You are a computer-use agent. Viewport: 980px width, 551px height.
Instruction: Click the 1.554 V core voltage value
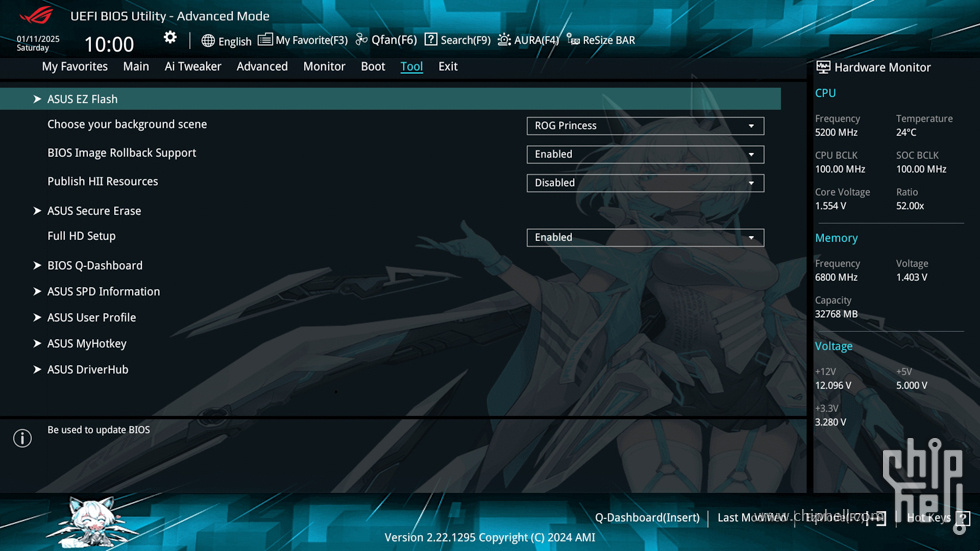pos(831,206)
